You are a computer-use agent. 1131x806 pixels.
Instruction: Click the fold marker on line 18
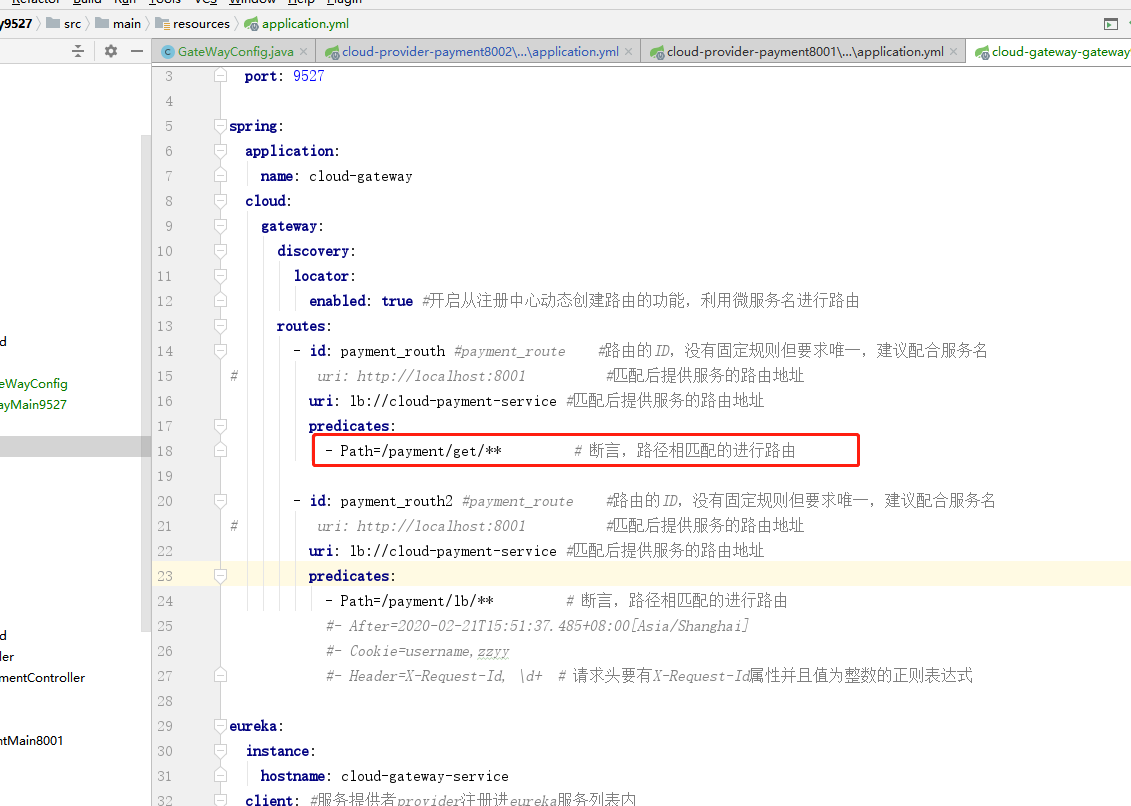click(x=221, y=451)
